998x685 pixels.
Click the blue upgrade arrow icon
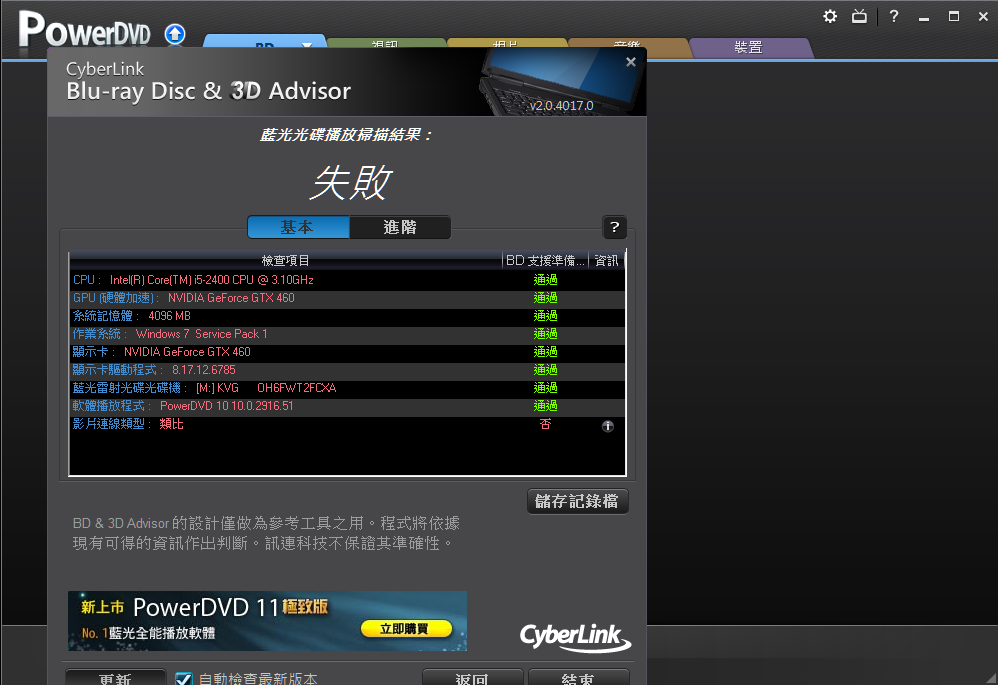(x=175, y=34)
